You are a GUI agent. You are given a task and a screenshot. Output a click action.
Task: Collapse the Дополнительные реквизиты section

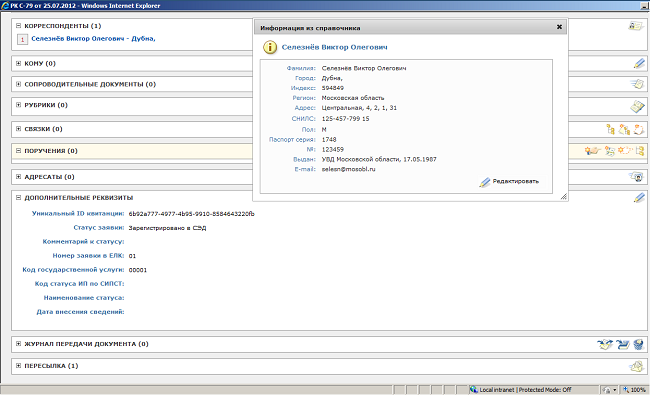pyautogui.click(x=18, y=198)
